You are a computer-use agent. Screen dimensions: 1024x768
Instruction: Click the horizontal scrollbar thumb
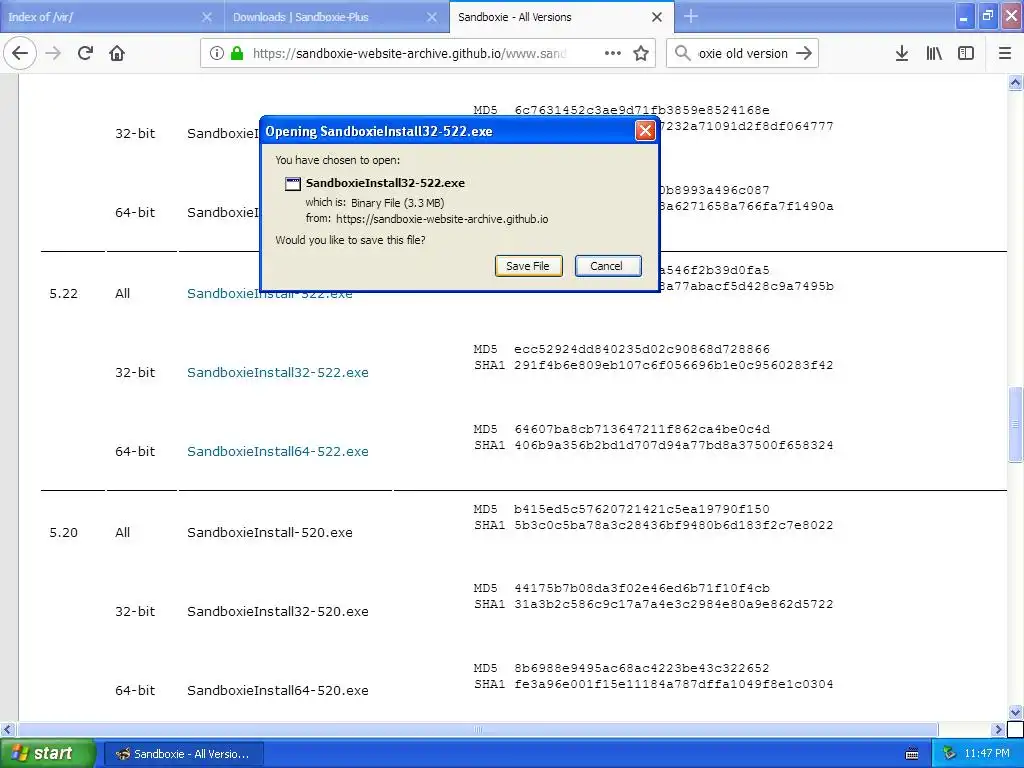tap(478, 729)
